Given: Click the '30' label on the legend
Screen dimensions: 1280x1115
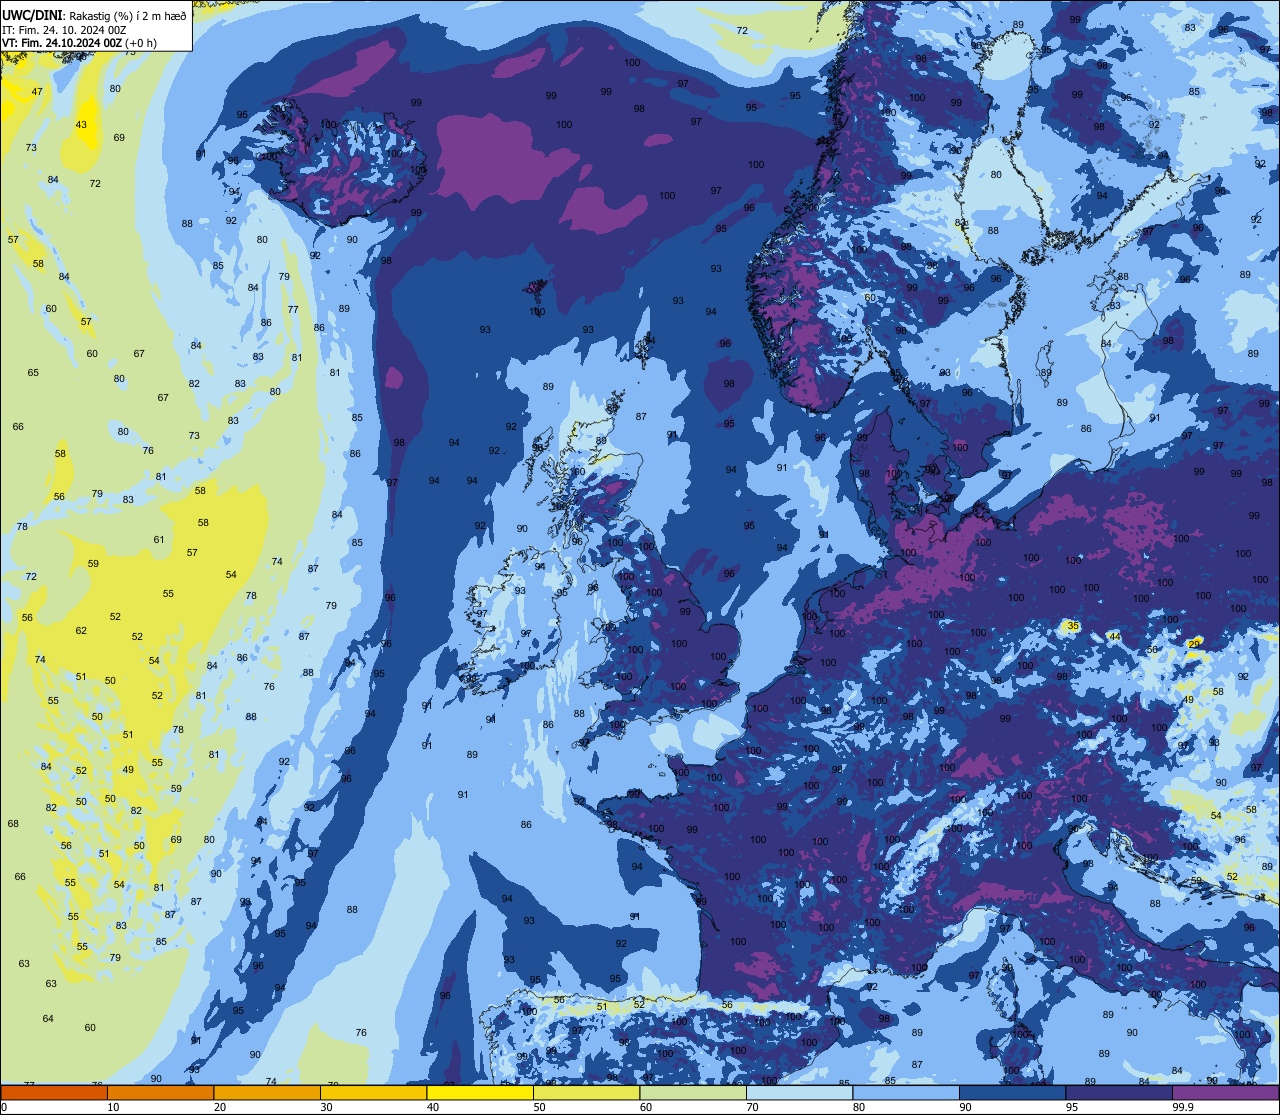Looking at the screenshot, I should tap(326, 1107).
